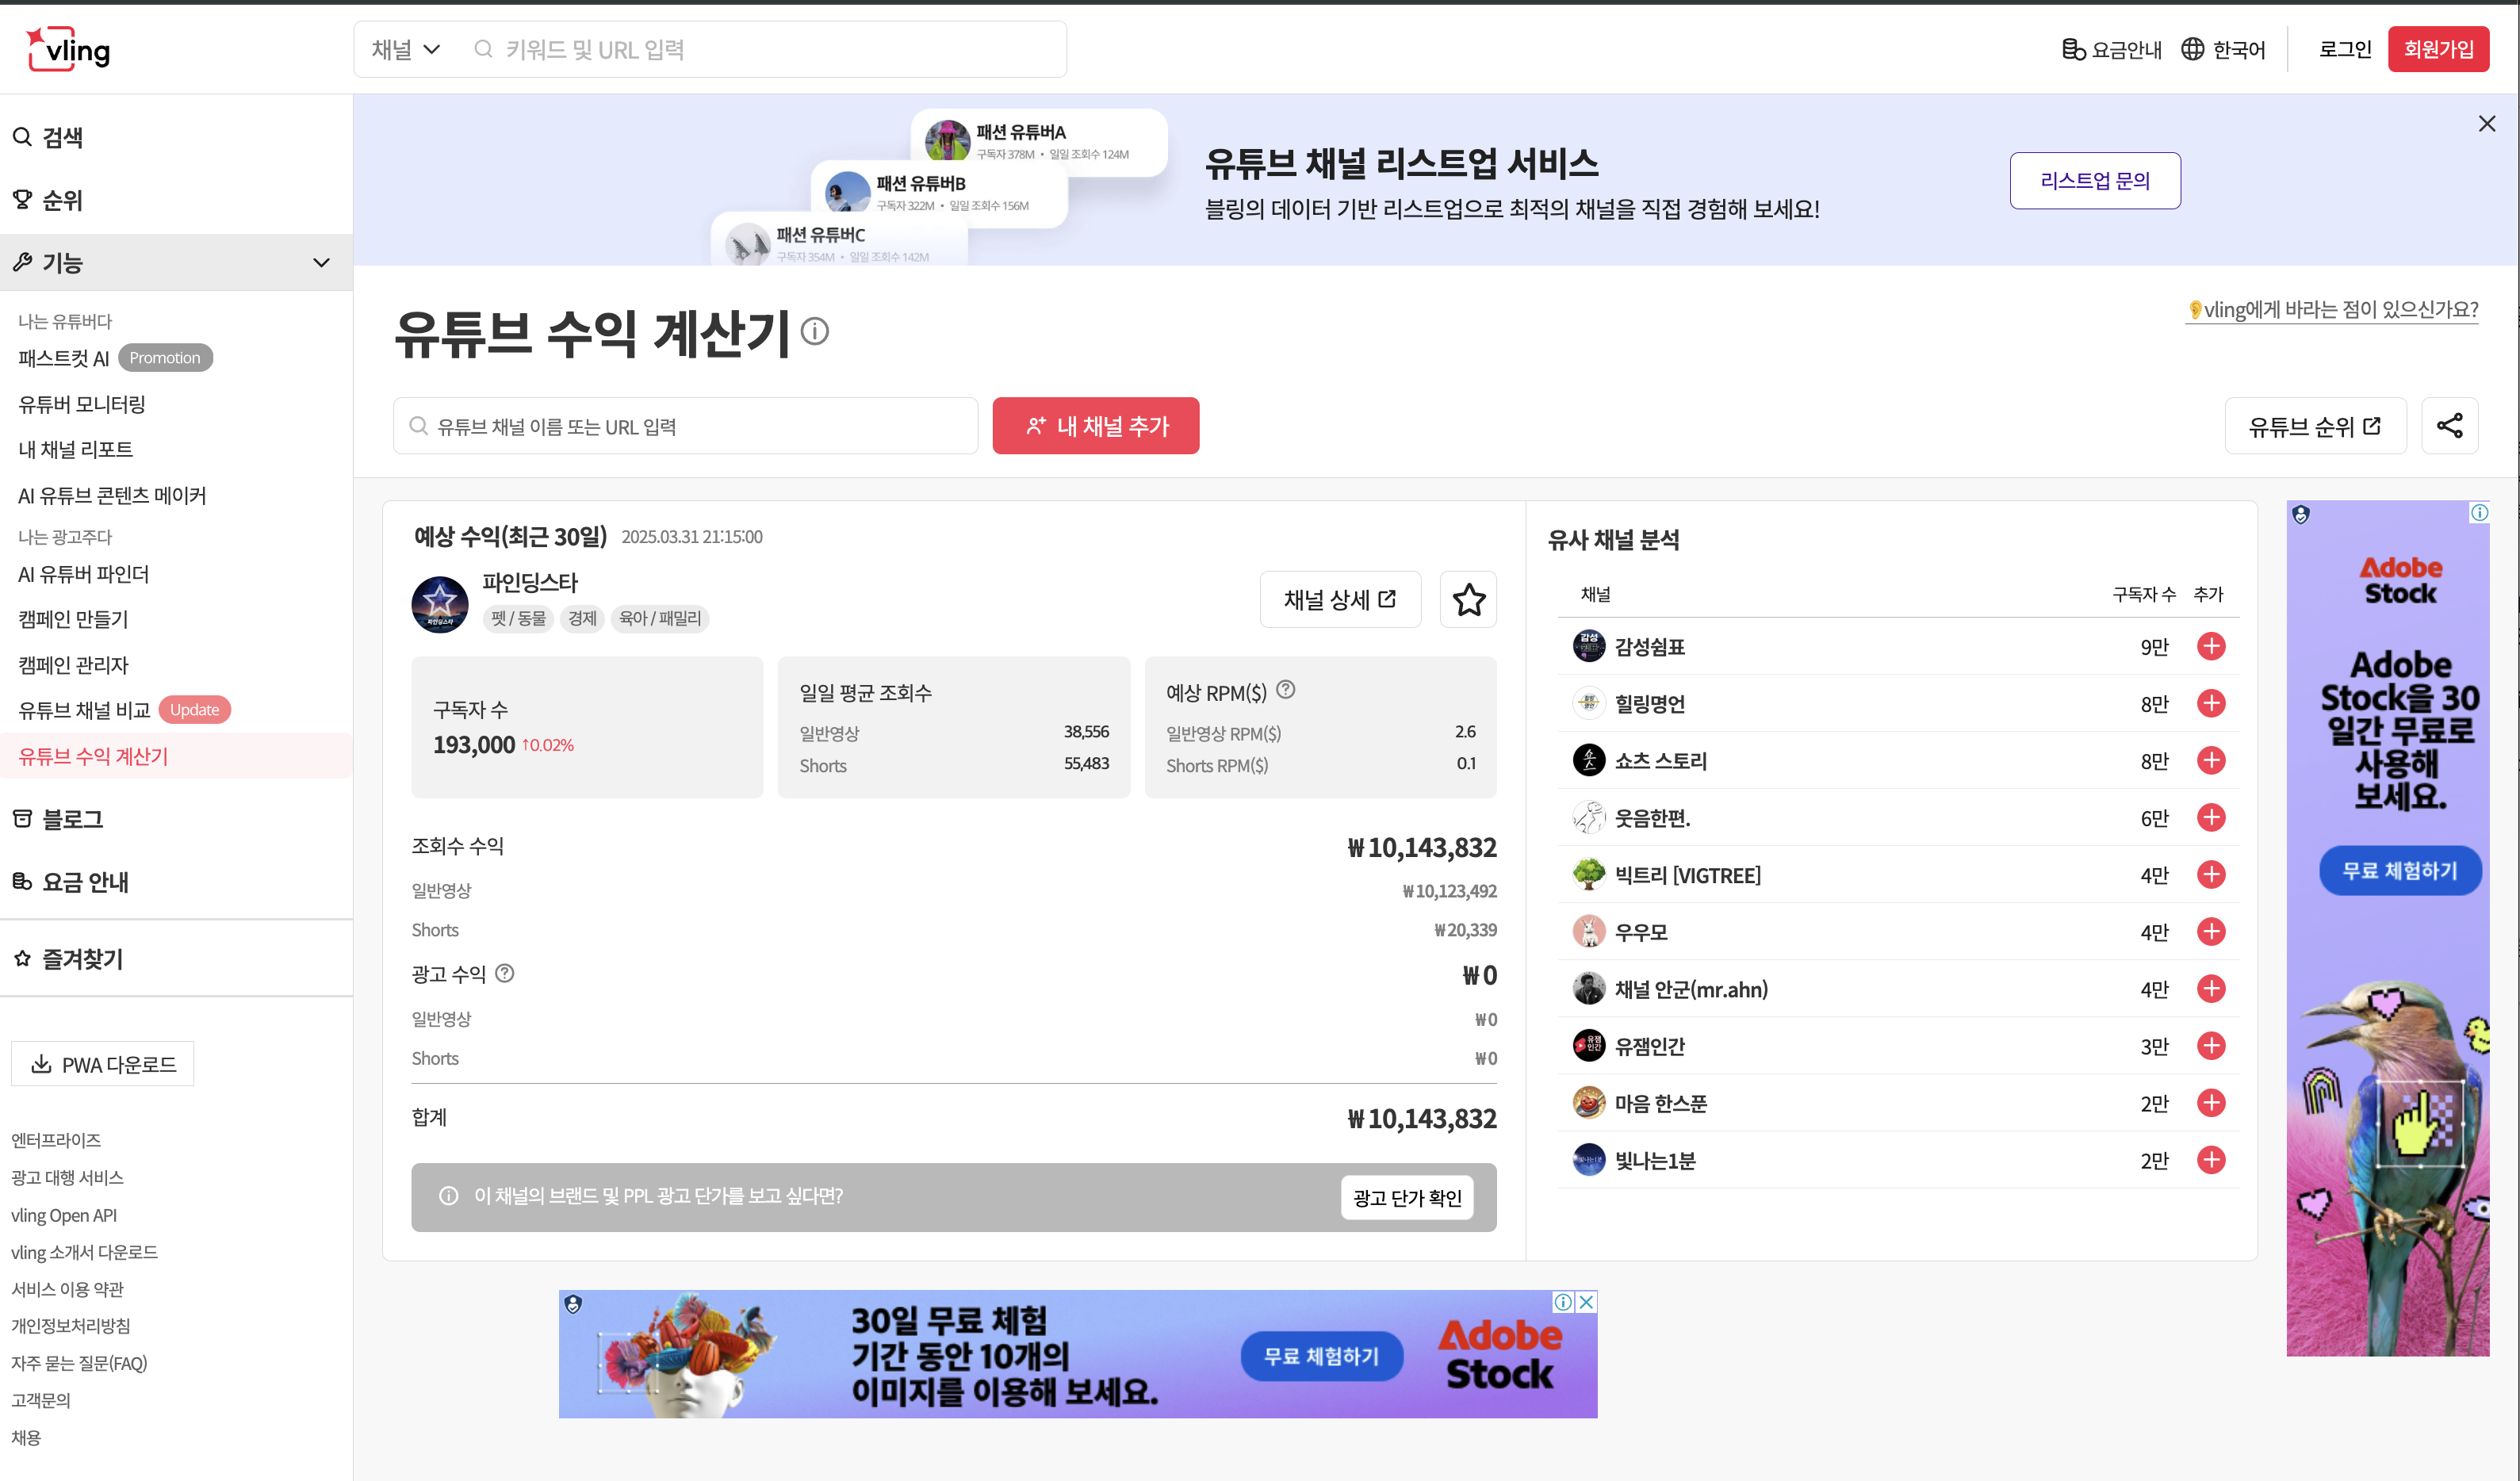Image resolution: width=2520 pixels, height=1481 pixels.
Task: Open AI 유튜브 콘텐츠 메이커
Action: point(112,495)
